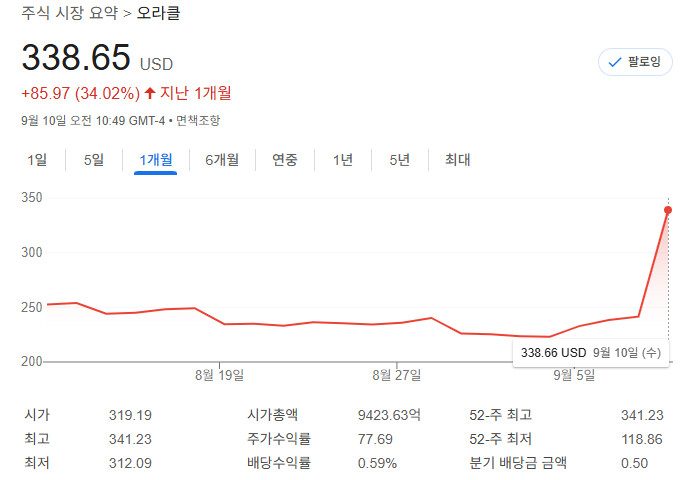Click the 52-주 최고 label
This screenshot has width=693, height=480.
click(x=500, y=415)
